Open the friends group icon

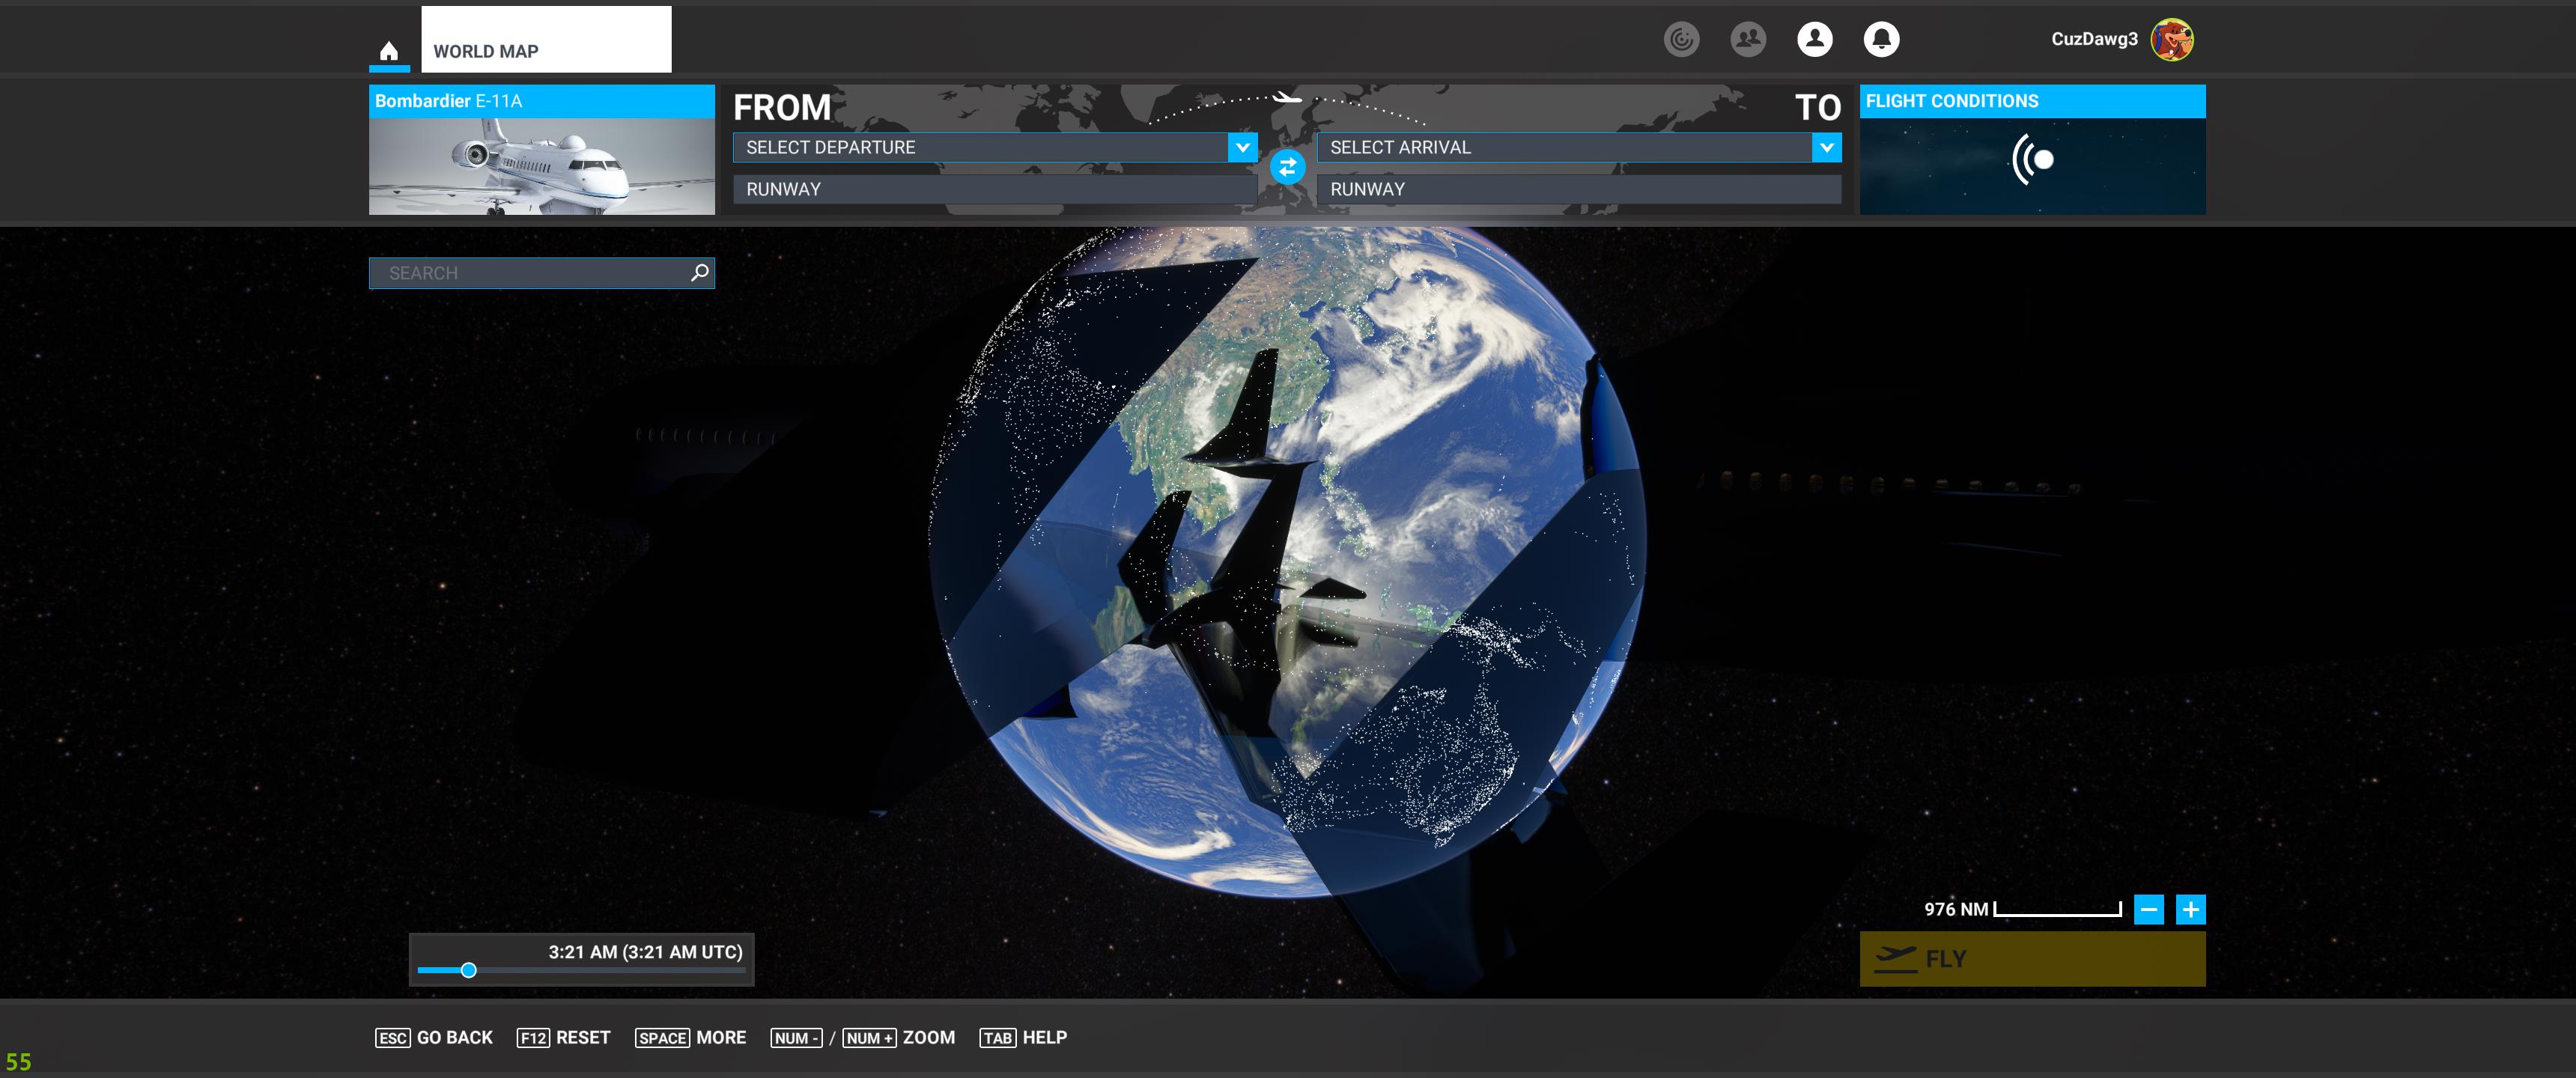pyautogui.click(x=1747, y=39)
